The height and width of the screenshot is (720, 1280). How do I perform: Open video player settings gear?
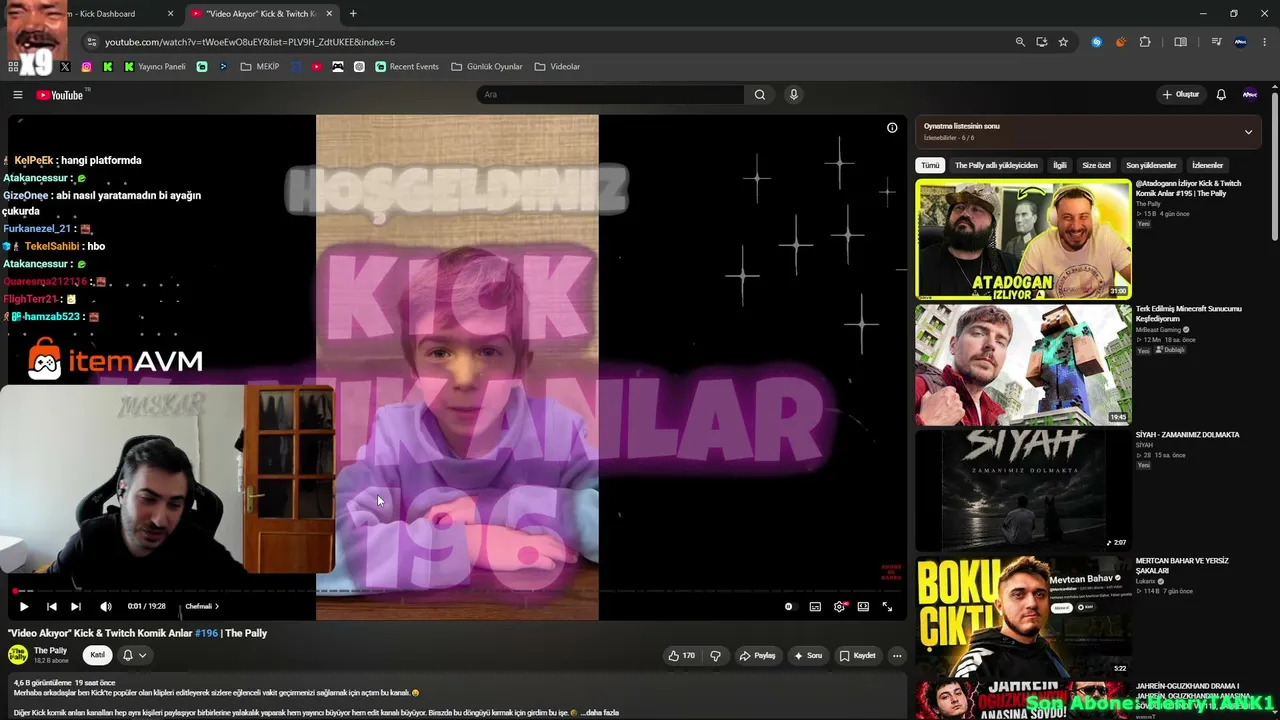click(839, 606)
